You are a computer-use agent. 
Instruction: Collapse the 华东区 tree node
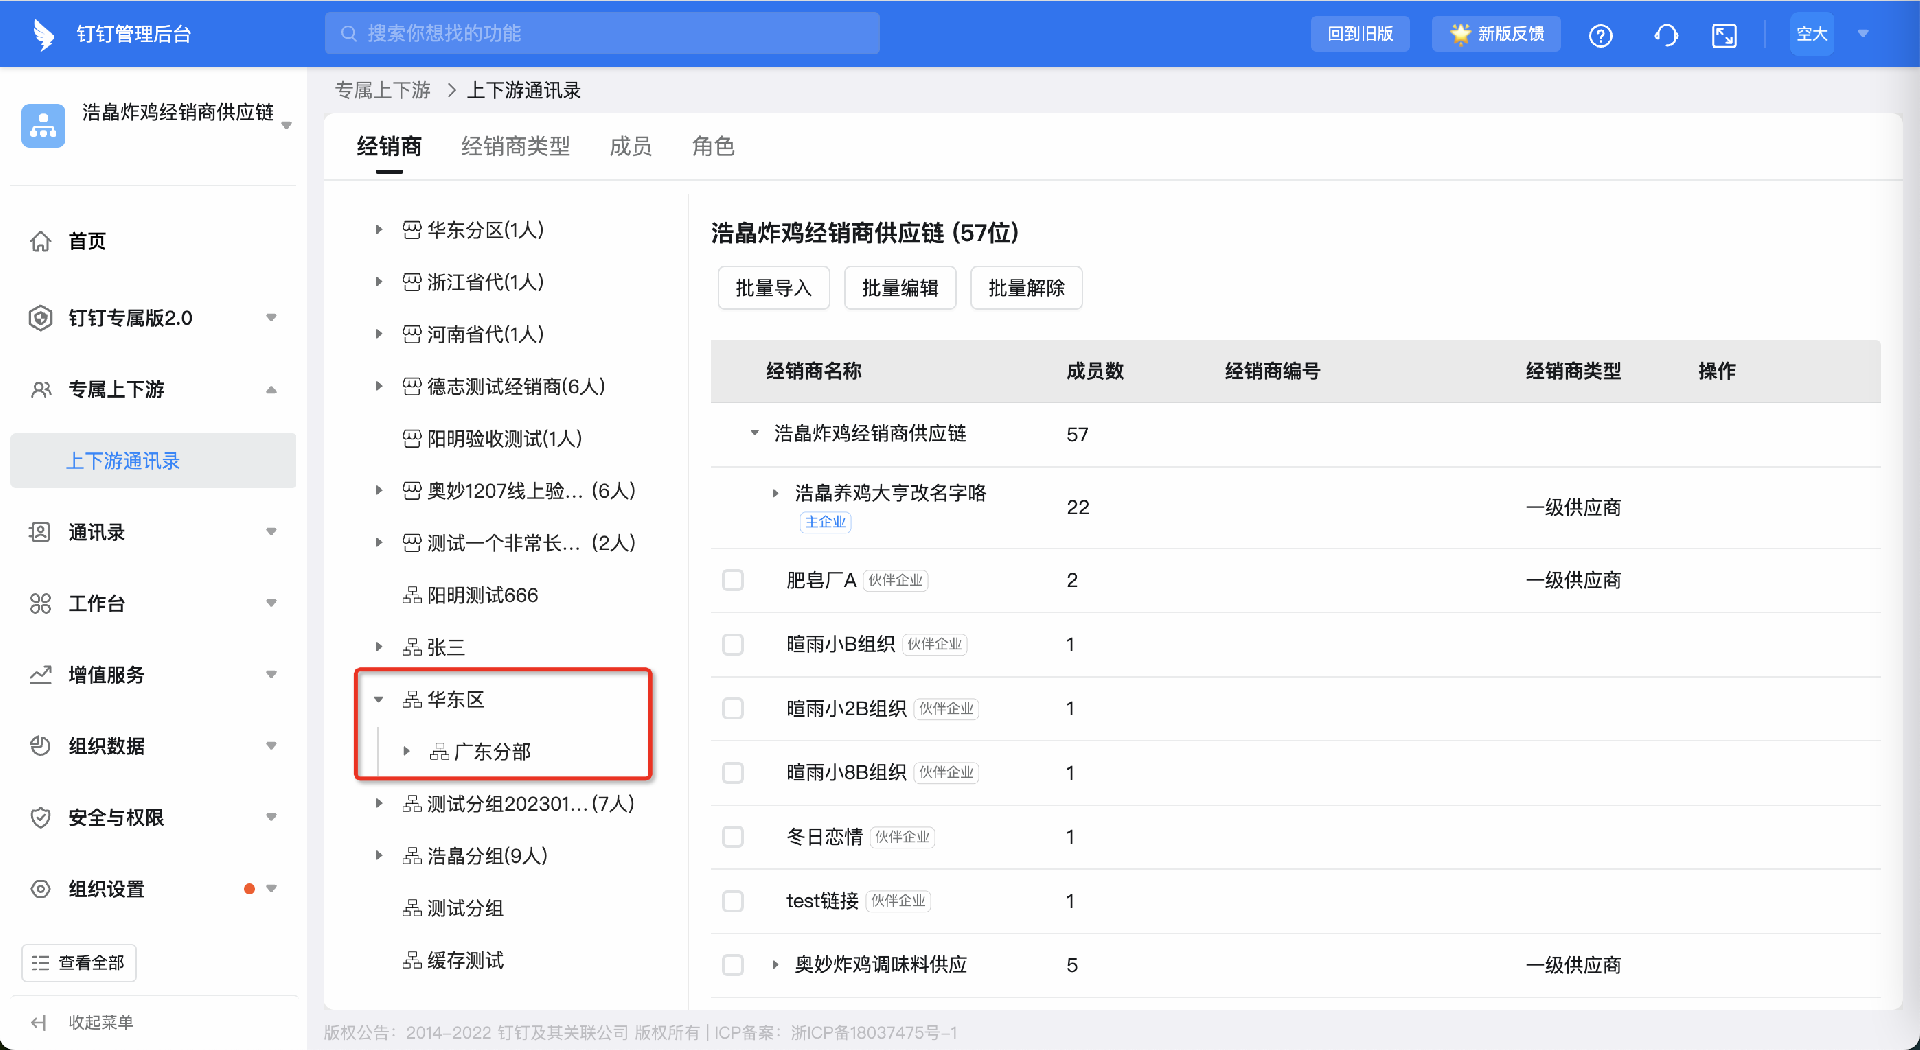tap(379, 700)
